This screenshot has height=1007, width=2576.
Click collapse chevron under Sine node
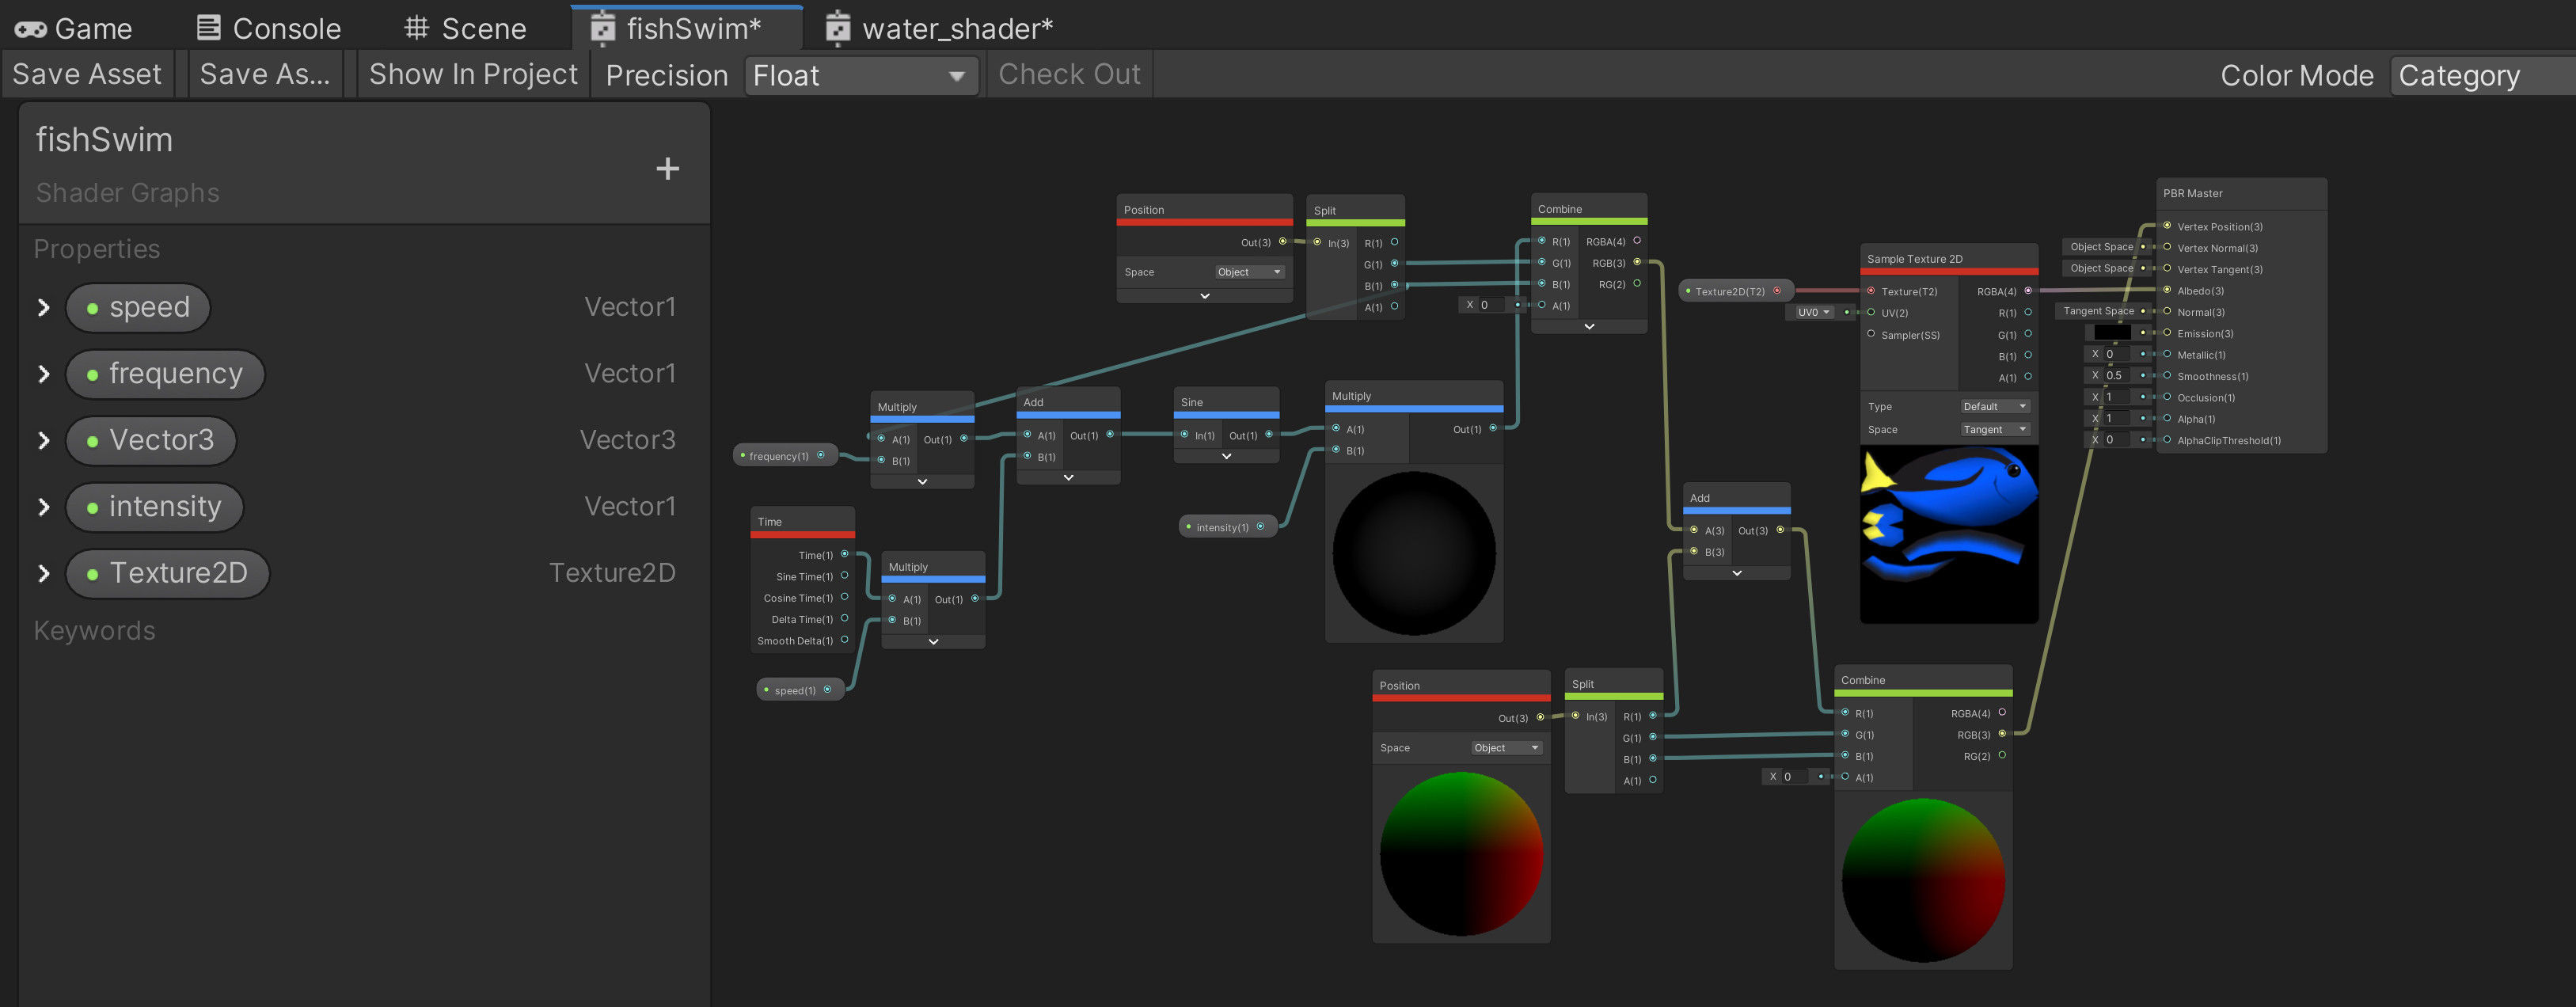pos(1226,456)
